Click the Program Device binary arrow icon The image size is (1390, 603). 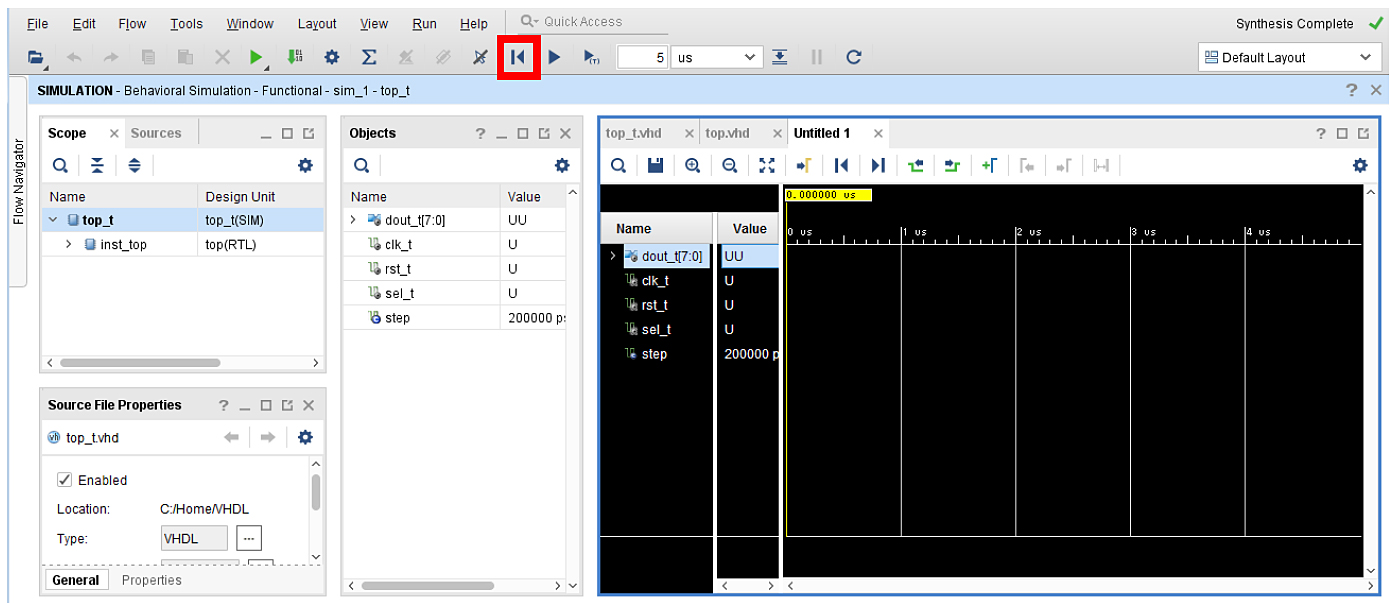[294, 57]
